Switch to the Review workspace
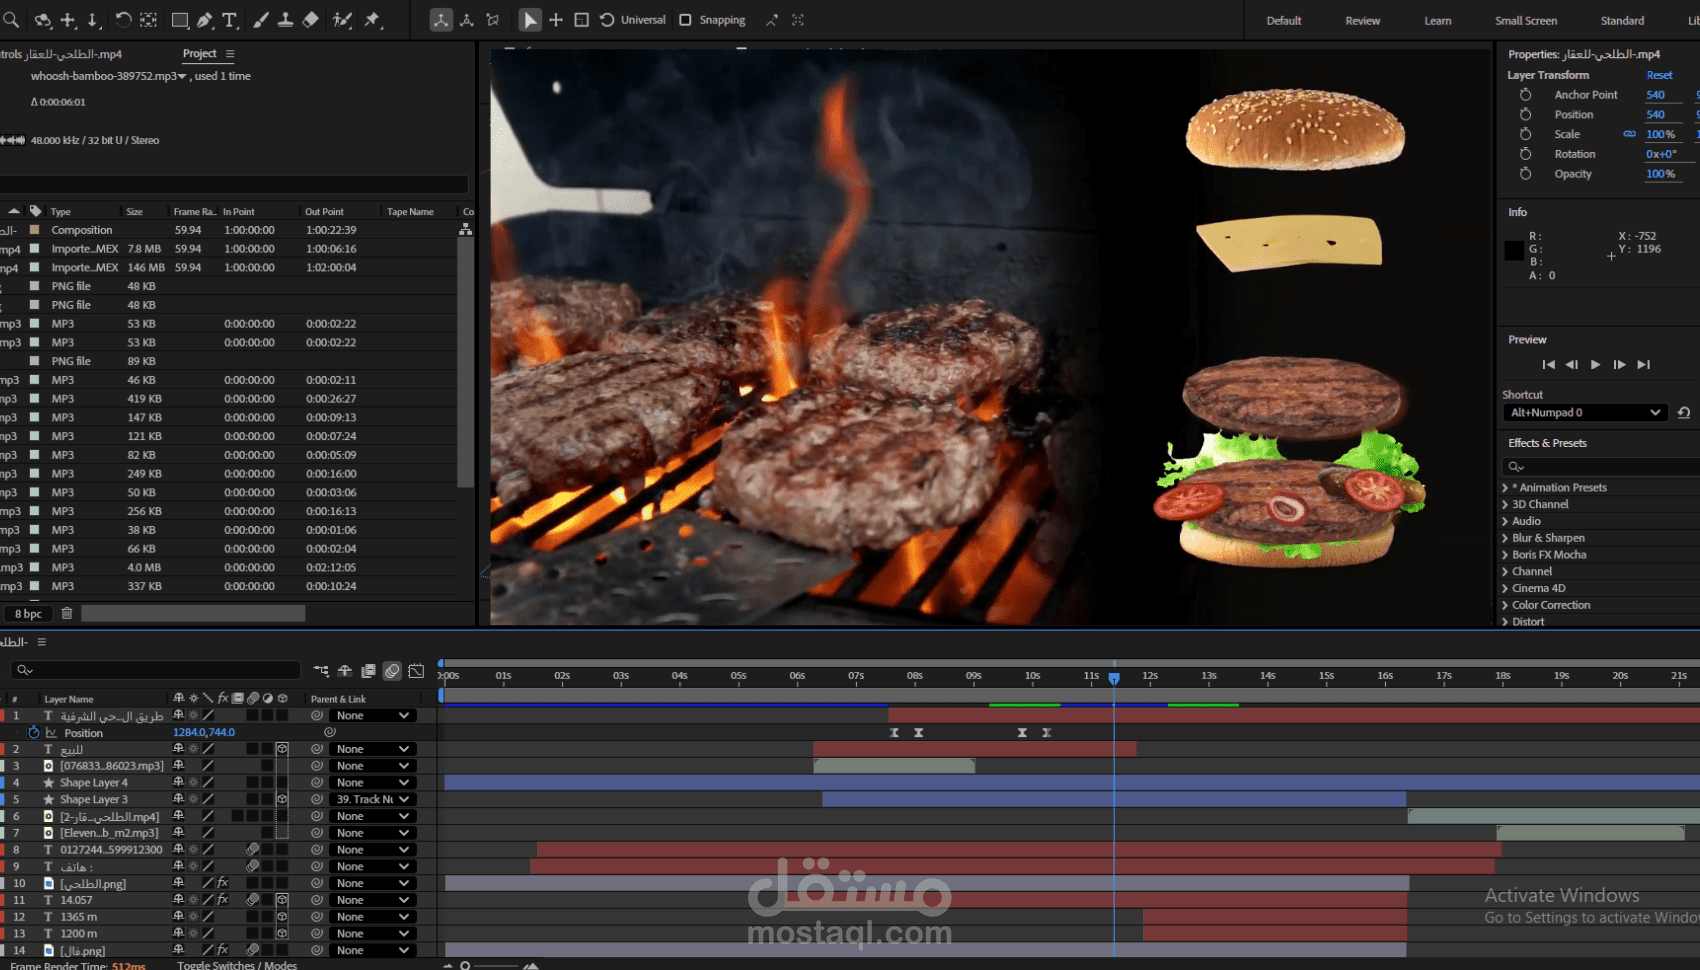Image resolution: width=1700 pixels, height=970 pixels. (1362, 21)
